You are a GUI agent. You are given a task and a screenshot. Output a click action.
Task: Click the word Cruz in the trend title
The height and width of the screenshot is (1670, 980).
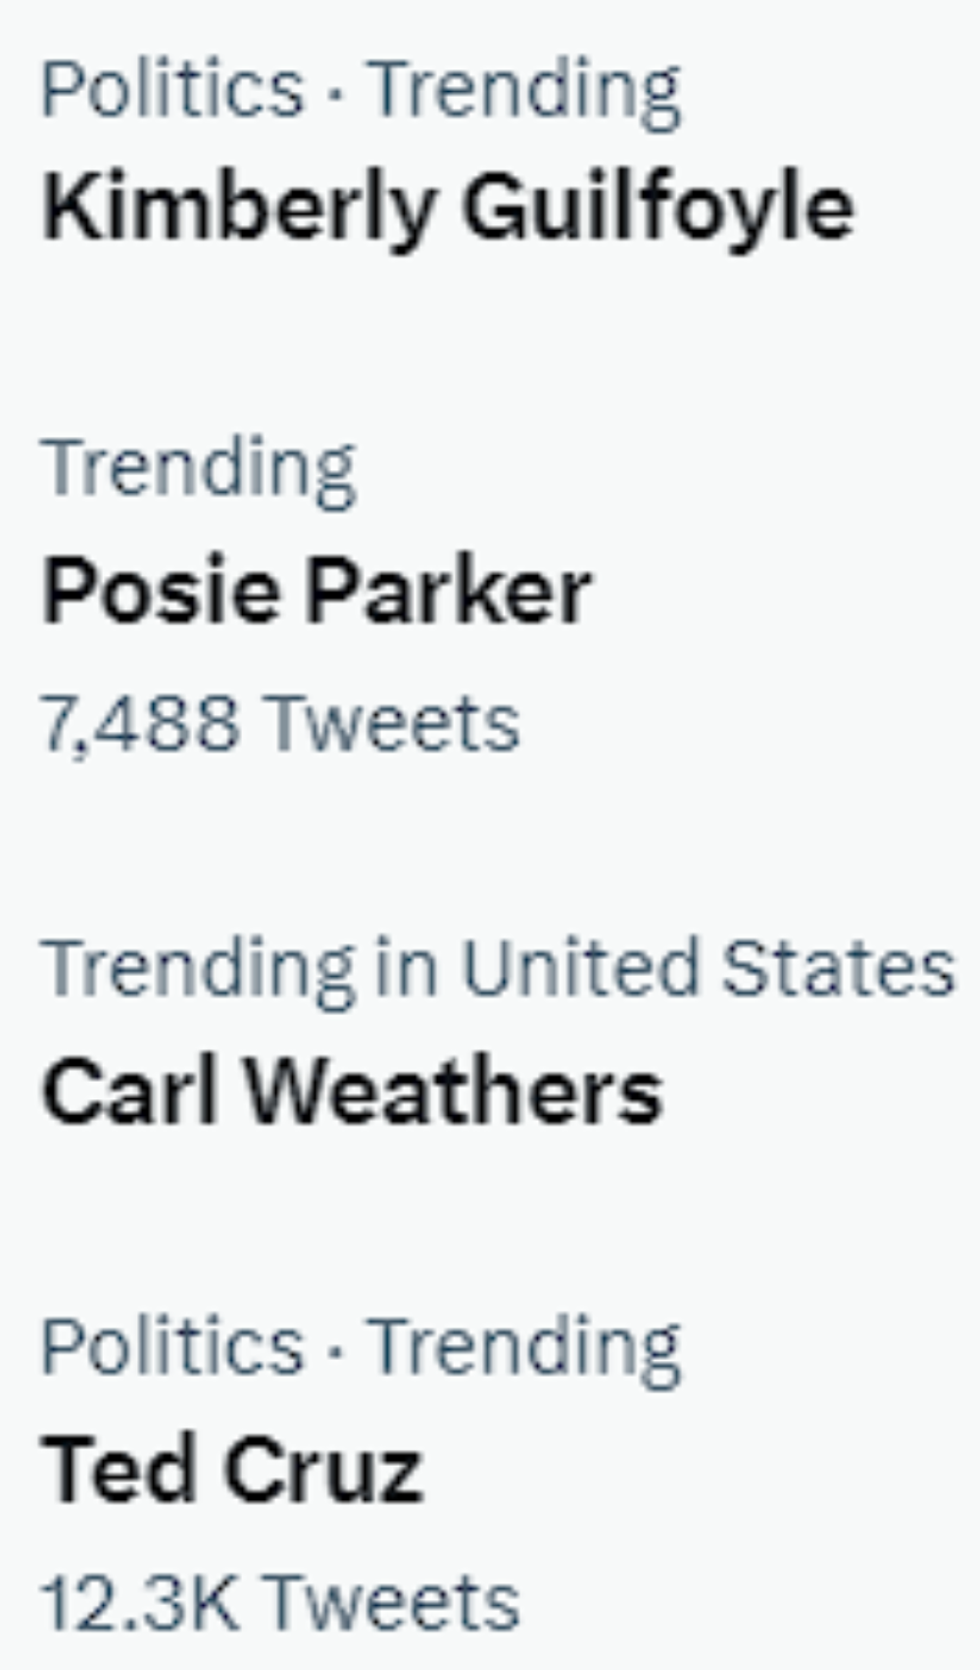(323, 1470)
